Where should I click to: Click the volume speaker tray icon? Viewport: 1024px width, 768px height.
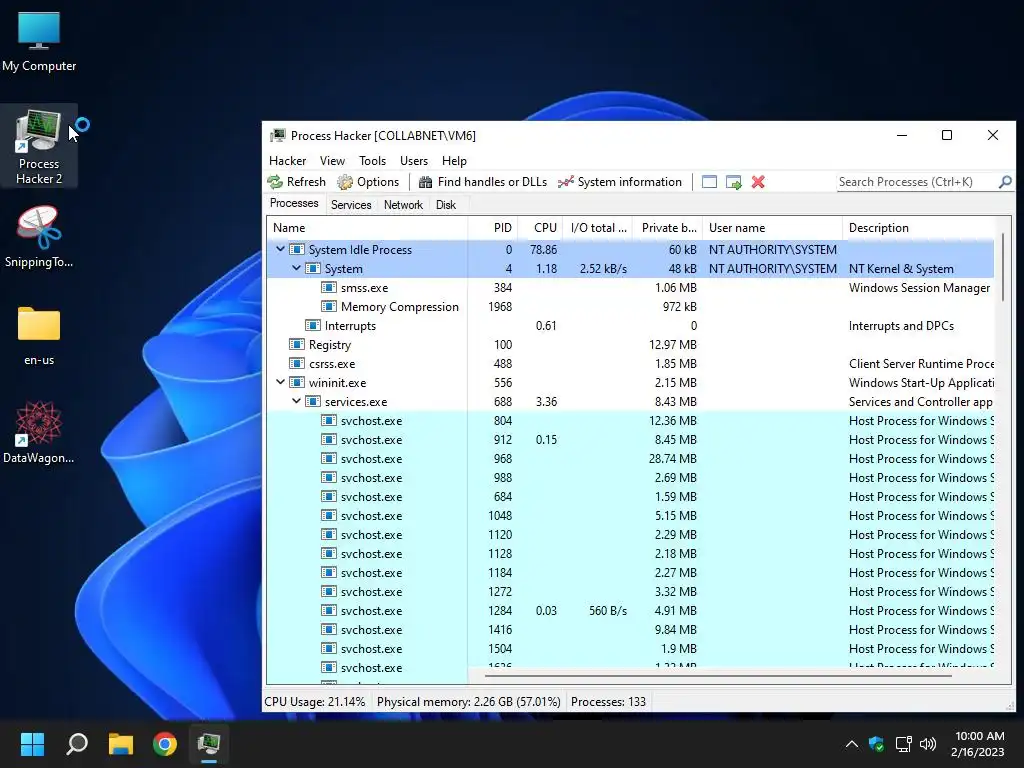tap(927, 744)
